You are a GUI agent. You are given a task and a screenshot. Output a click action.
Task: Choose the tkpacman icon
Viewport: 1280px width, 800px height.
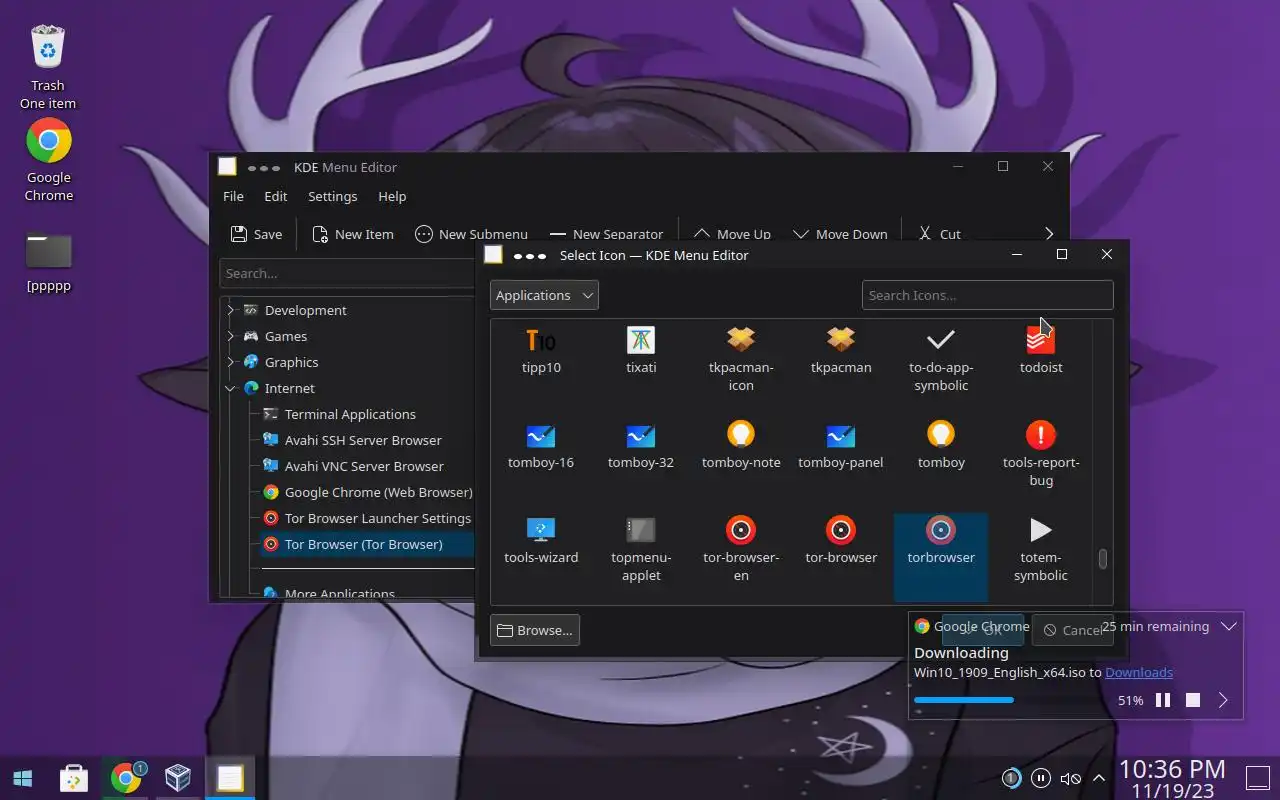(x=841, y=340)
